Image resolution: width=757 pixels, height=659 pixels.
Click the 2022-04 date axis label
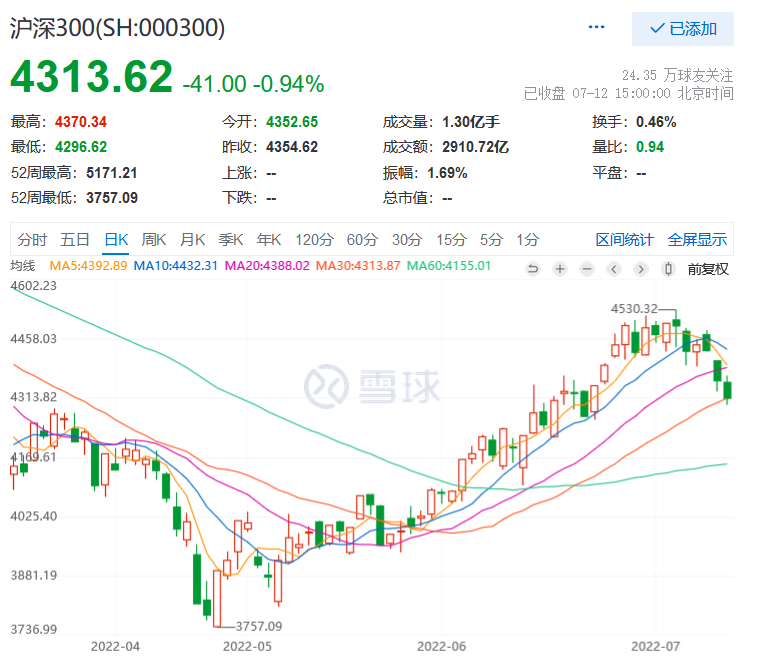[x=115, y=646]
